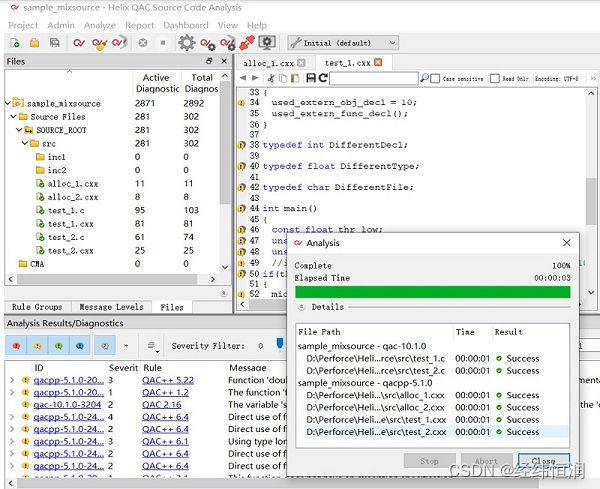600x489 pixels.
Task: Open the QAC++ 5.22 rule link
Action: point(168,380)
